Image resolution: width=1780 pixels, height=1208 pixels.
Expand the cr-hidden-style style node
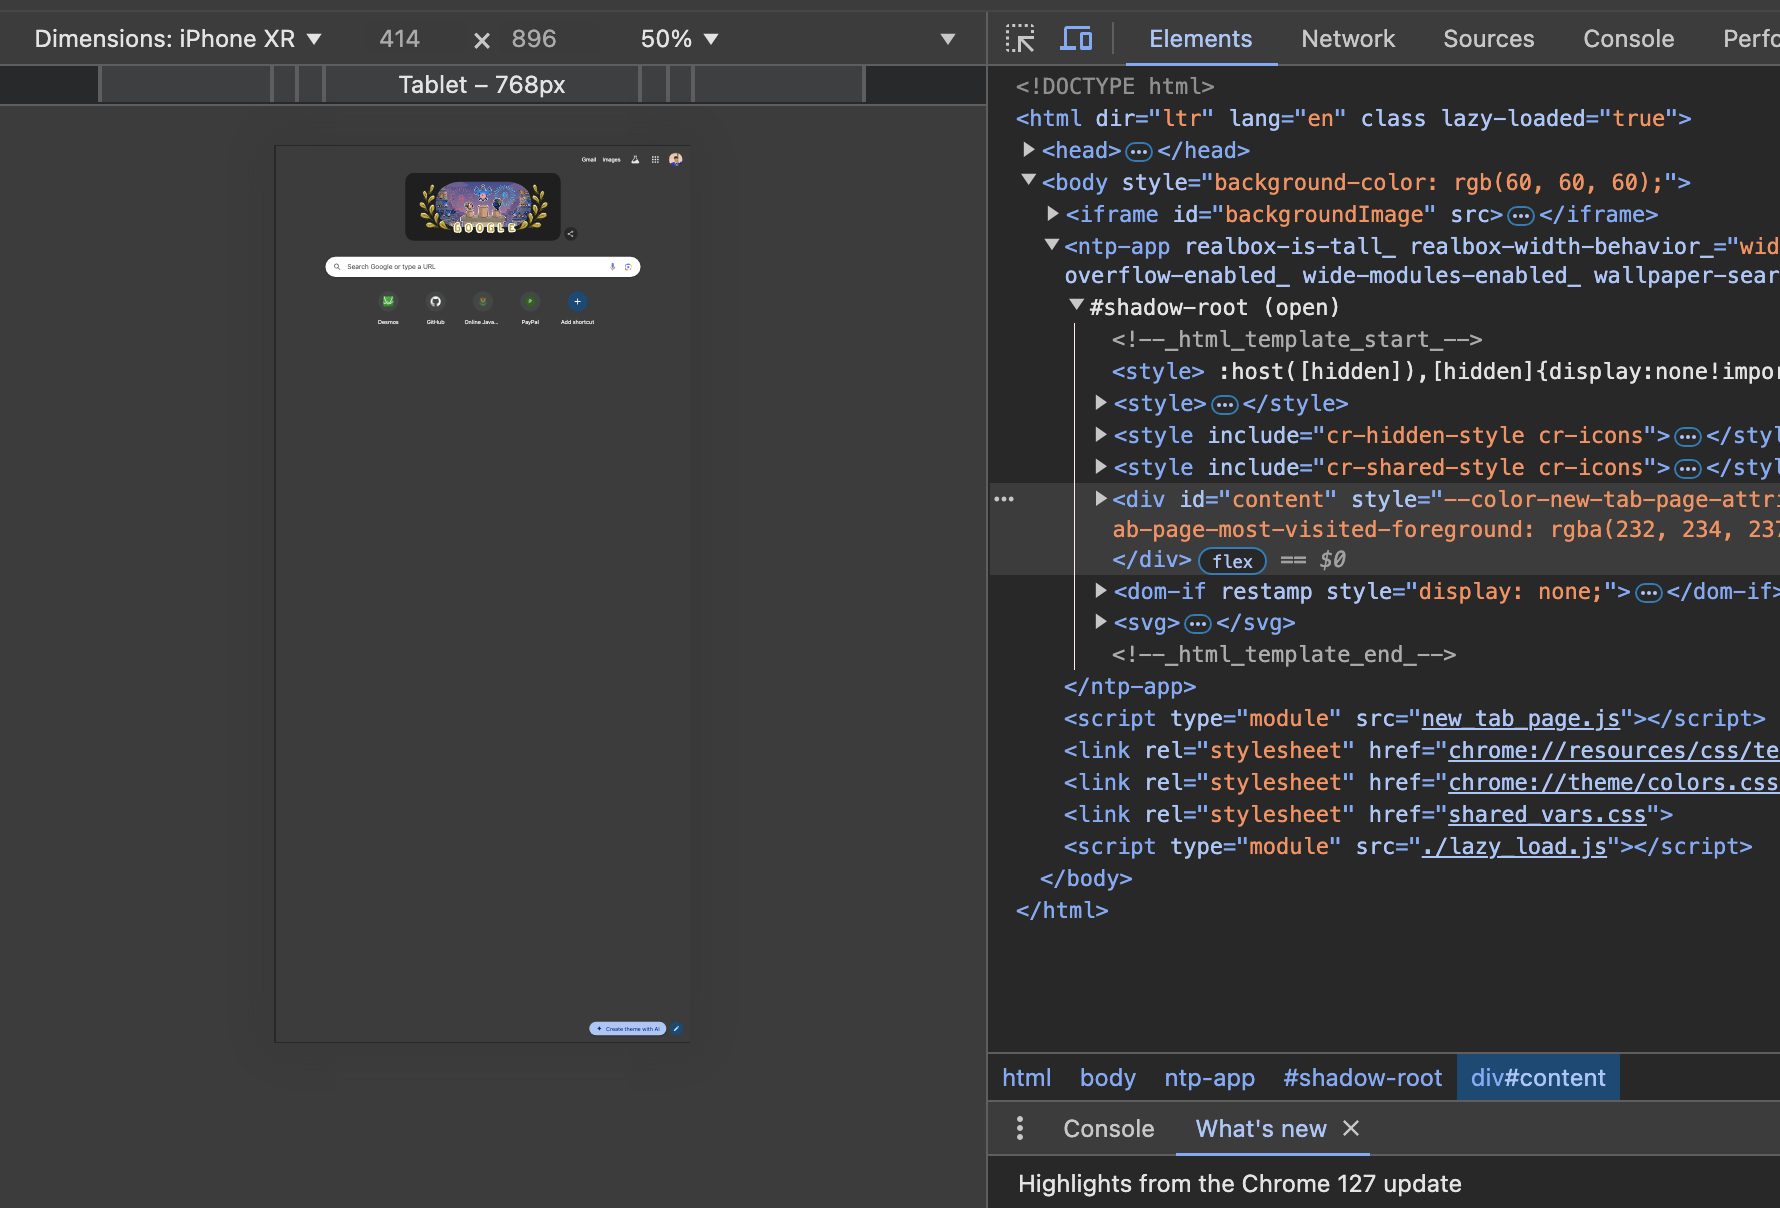click(x=1101, y=435)
